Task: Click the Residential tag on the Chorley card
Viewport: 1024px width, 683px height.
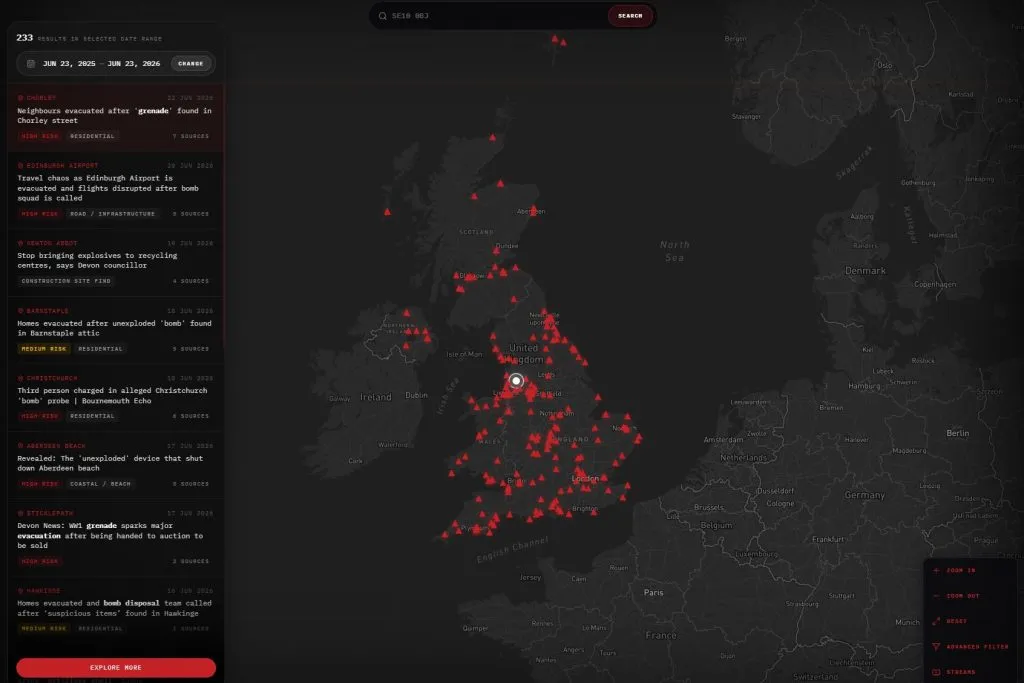Action: 92,136
